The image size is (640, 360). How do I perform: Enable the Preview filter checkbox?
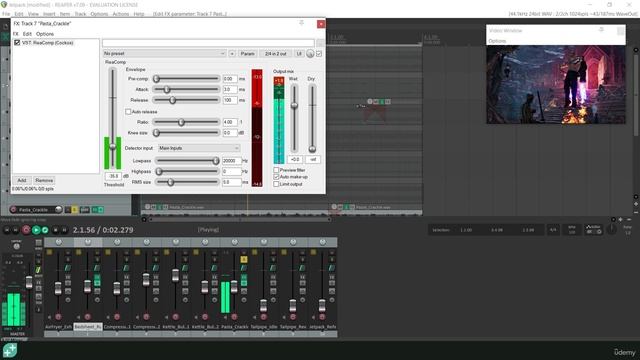coord(276,170)
